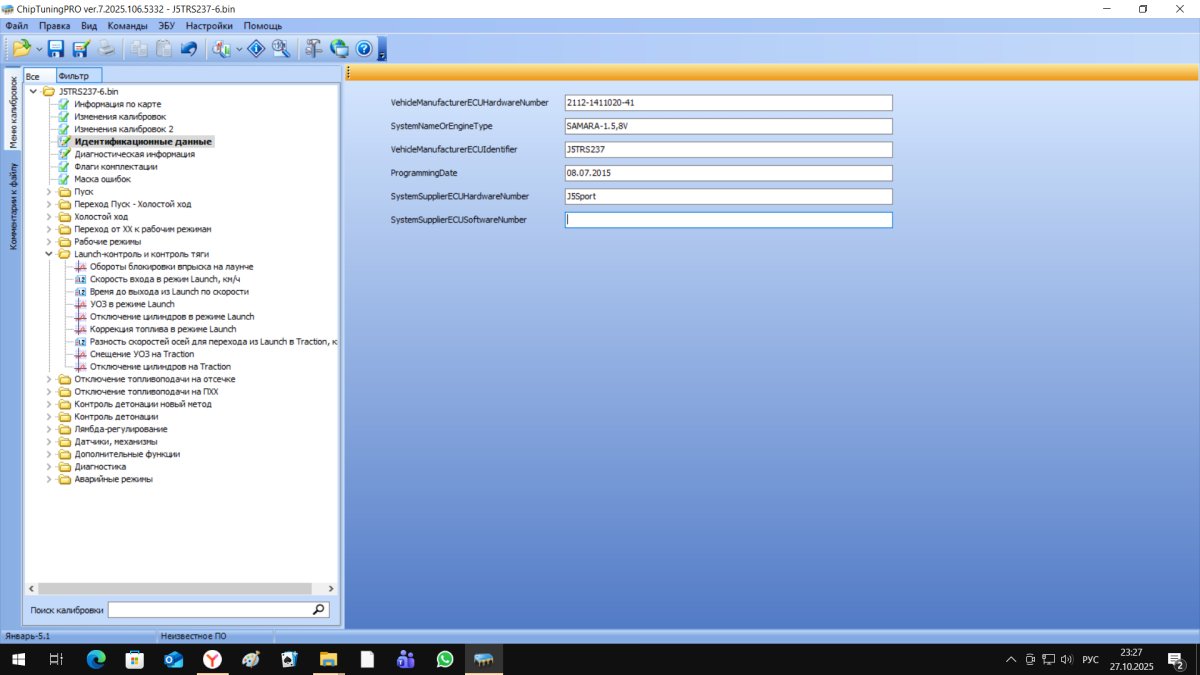
Task: Select Отключение цилиндров на Traction
Action: click(160, 367)
